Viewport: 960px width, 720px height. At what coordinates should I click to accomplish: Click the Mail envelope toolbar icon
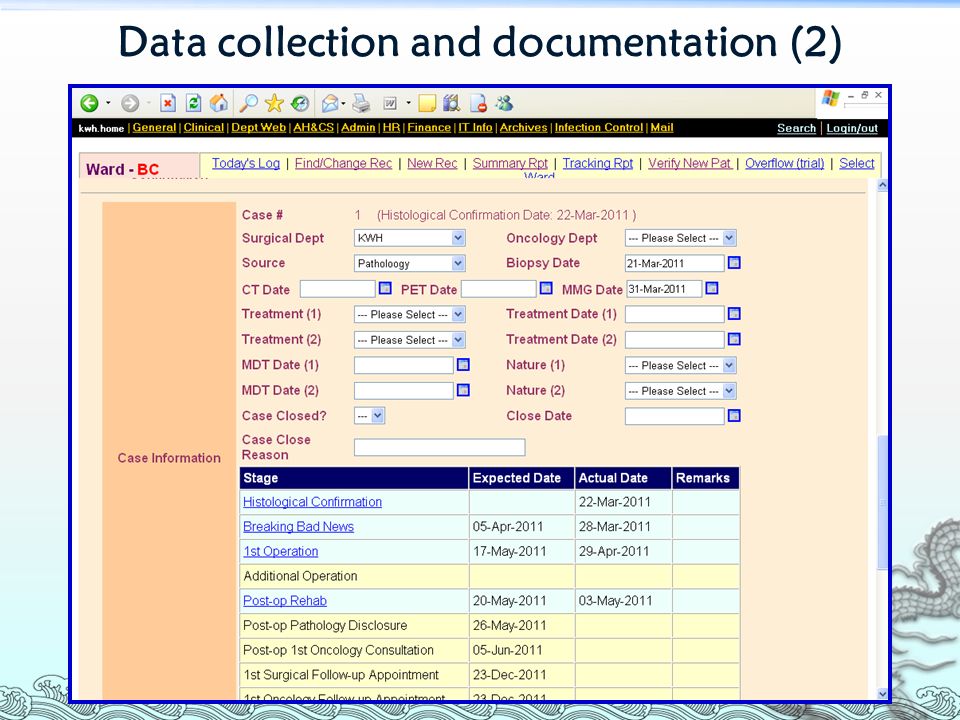(330, 103)
